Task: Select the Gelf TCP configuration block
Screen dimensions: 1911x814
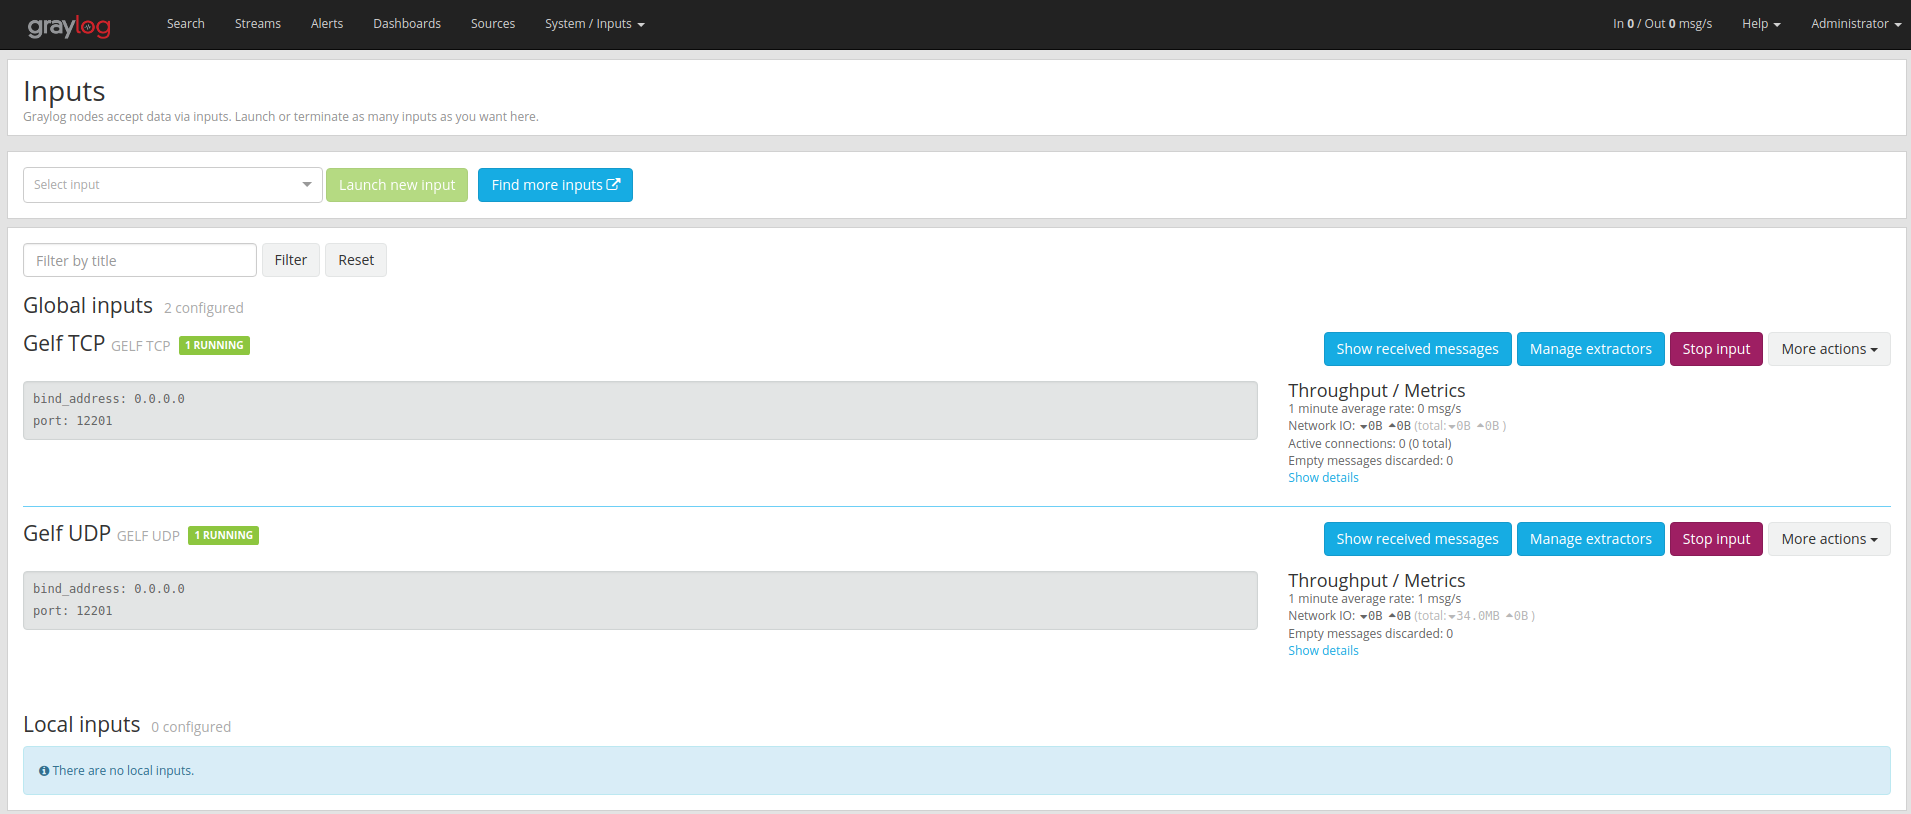Action: point(640,410)
